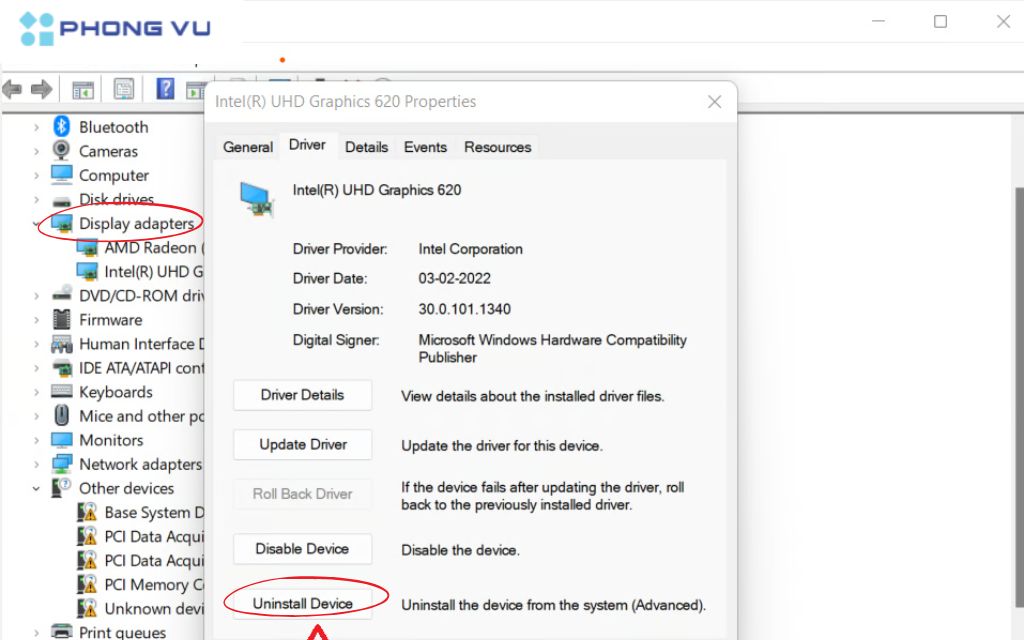Click the forward navigation arrow icon
Screen dimensions: 1024x640
[x=40, y=89]
